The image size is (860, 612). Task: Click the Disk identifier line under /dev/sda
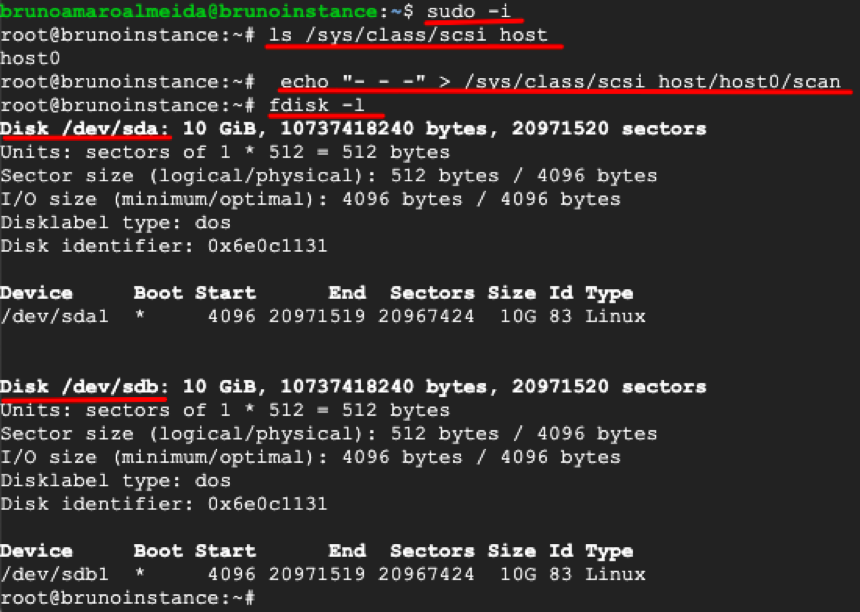pos(163,246)
